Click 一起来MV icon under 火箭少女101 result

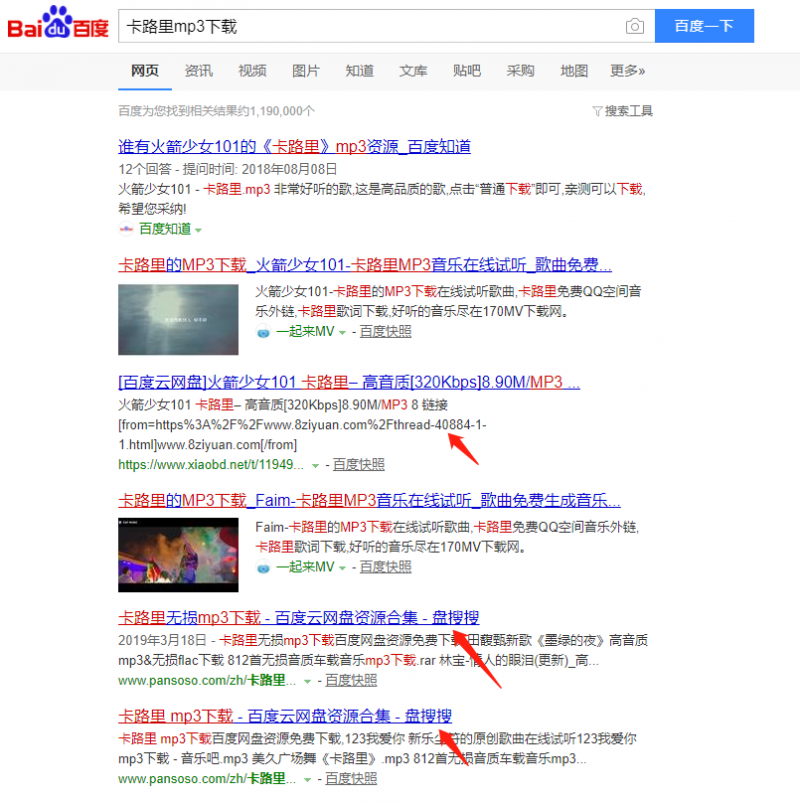(263, 332)
